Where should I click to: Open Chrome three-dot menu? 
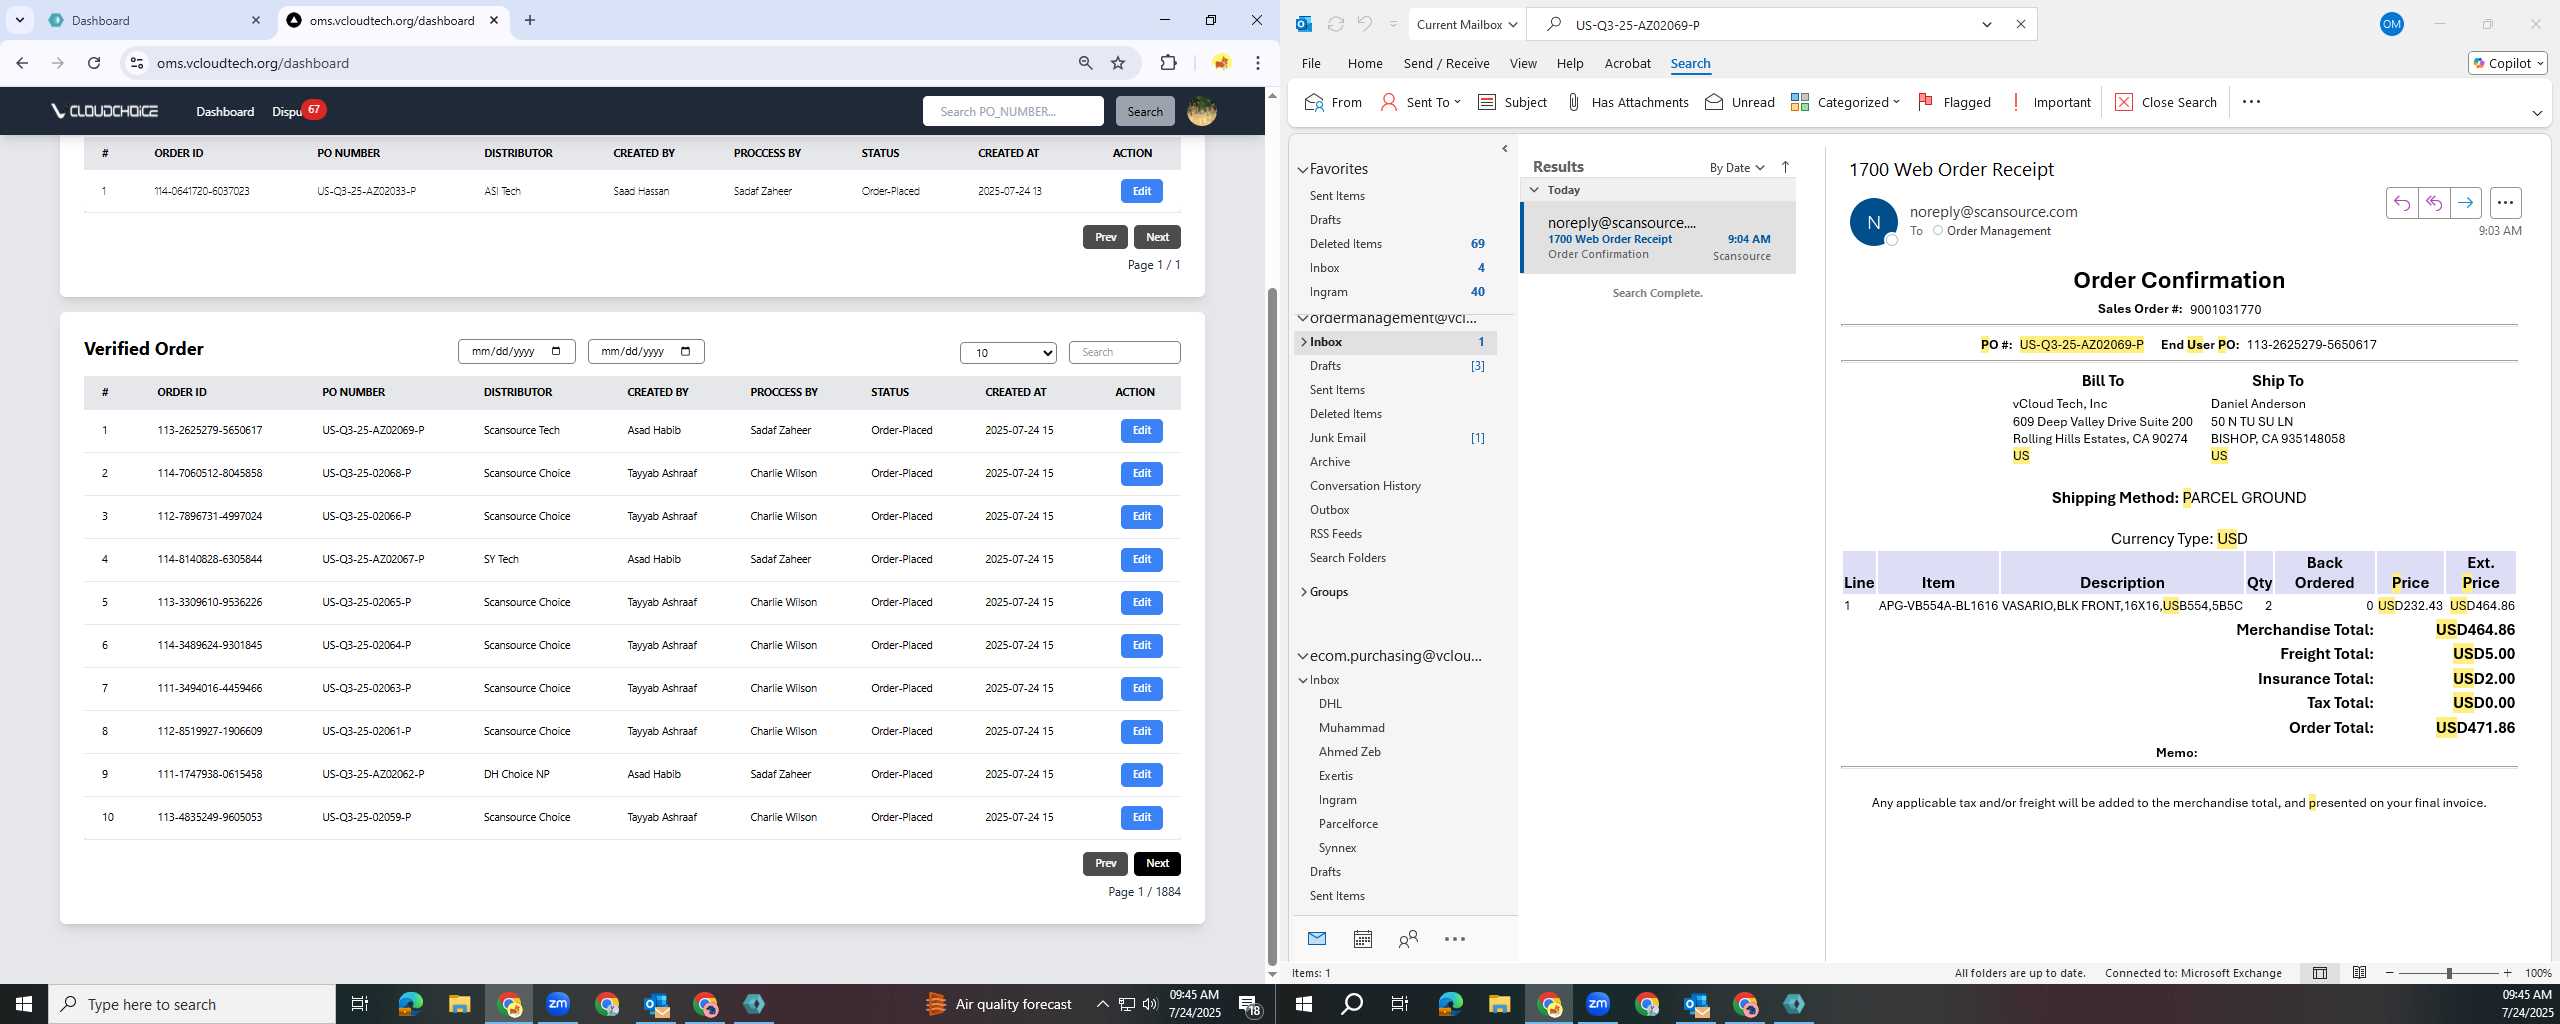[1257, 63]
